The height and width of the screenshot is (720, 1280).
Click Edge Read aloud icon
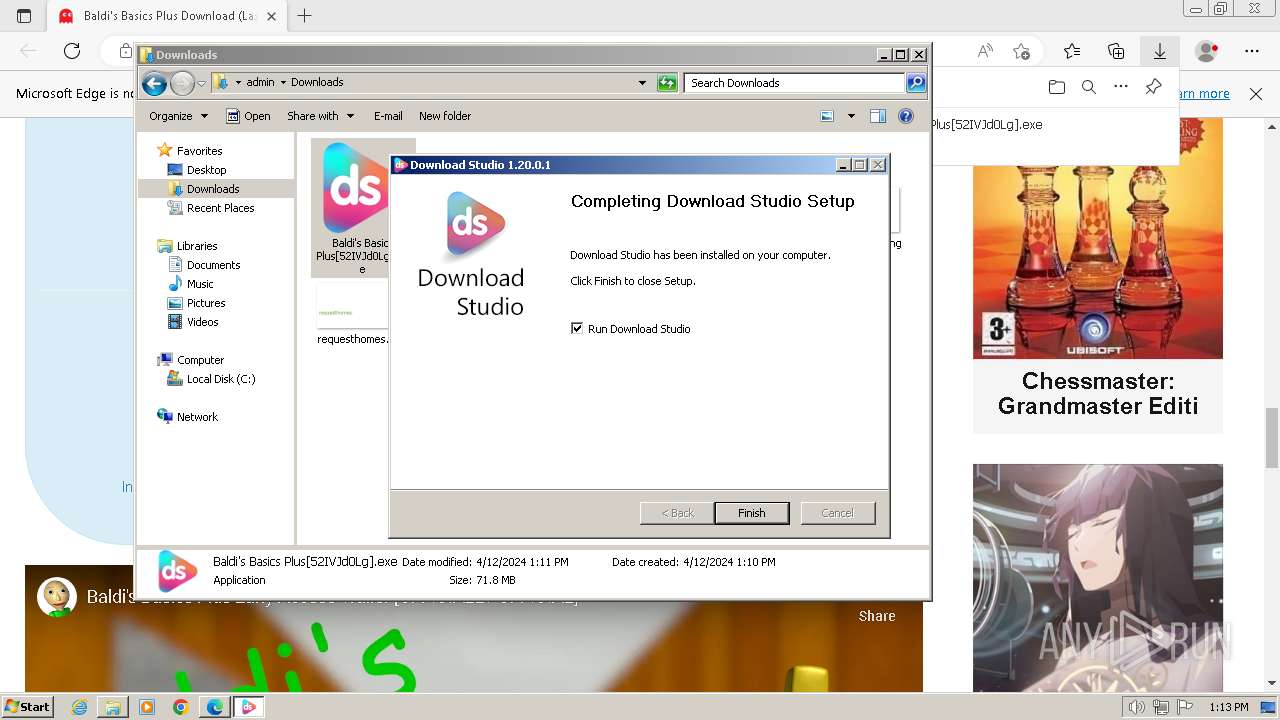(x=985, y=51)
